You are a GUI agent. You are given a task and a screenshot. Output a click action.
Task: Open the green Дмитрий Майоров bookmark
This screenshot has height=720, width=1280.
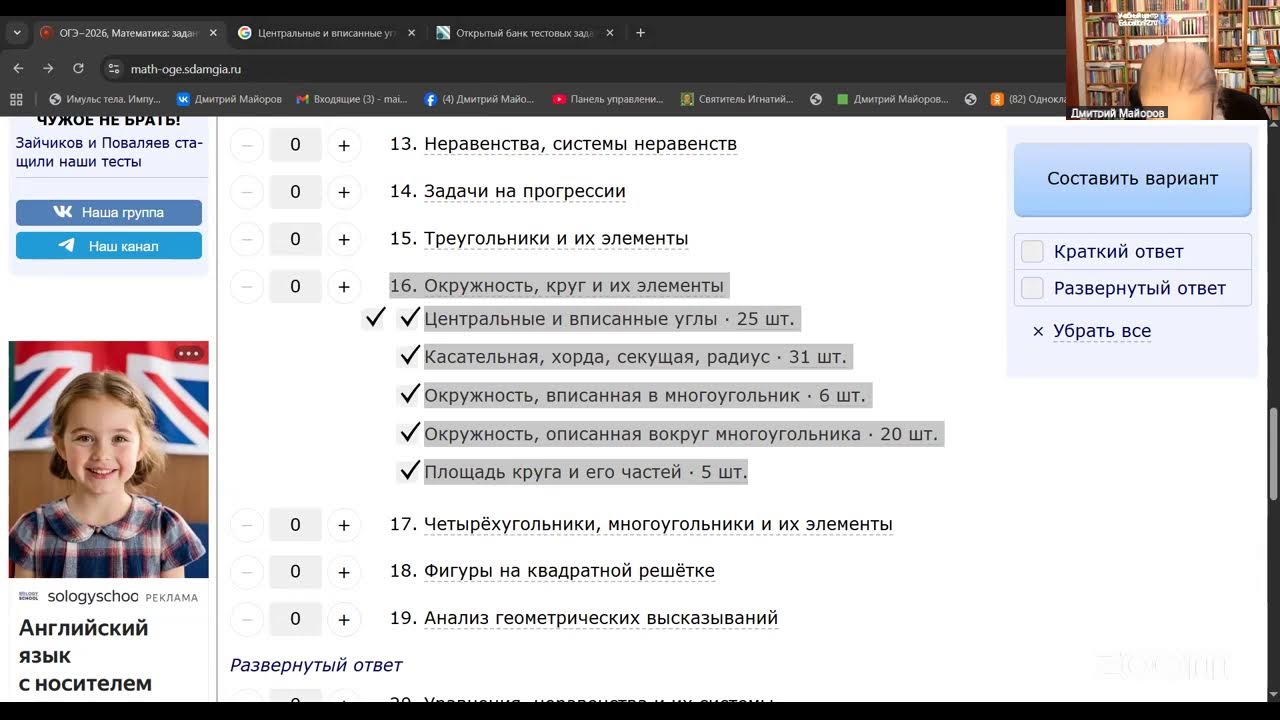click(x=892, y=99)
